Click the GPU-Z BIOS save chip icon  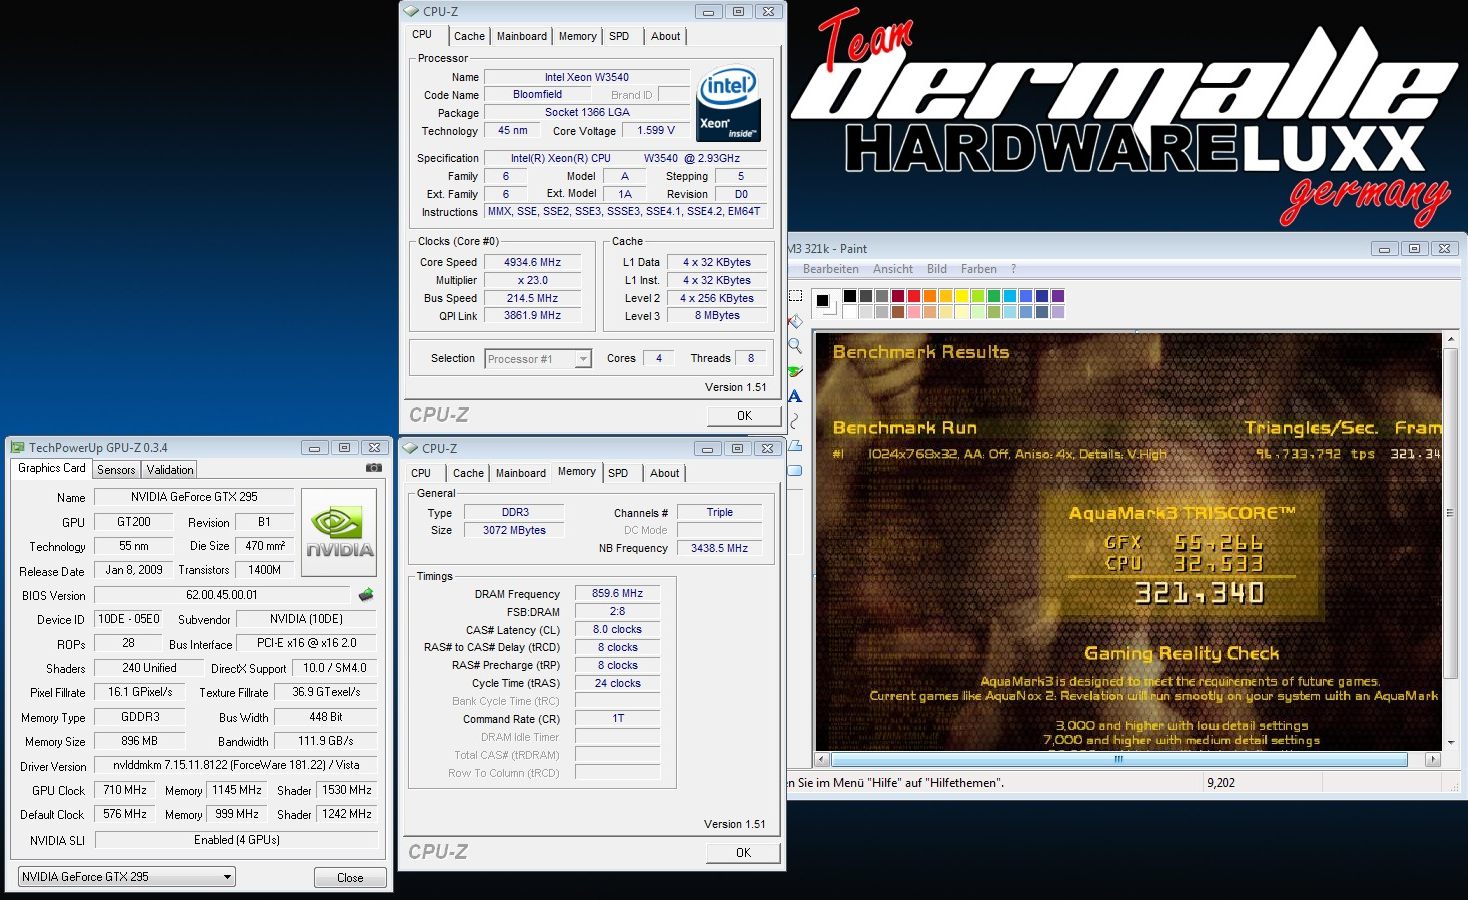[366, 595]
